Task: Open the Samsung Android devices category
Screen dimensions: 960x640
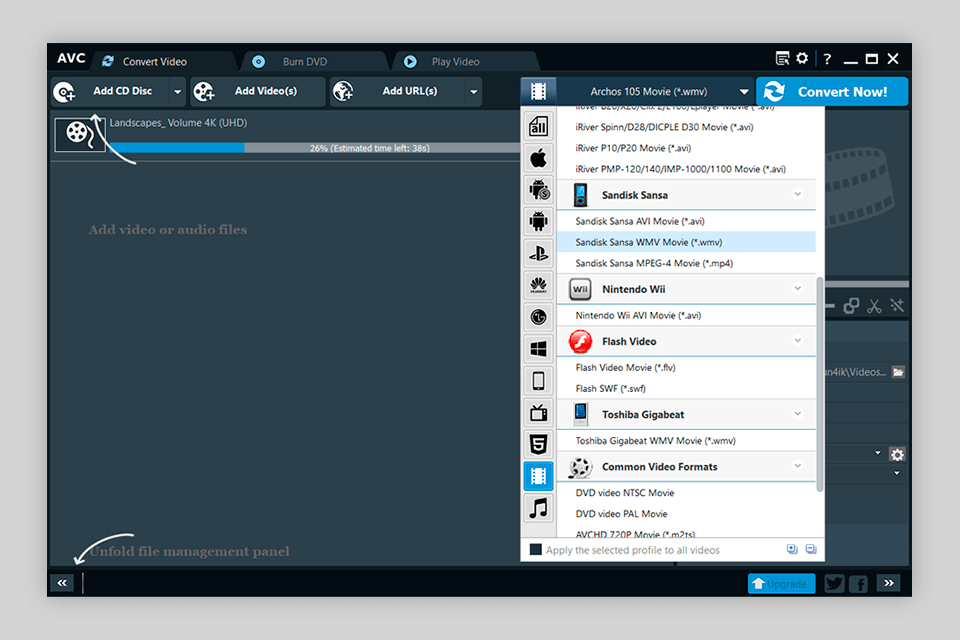Action: 538,190
